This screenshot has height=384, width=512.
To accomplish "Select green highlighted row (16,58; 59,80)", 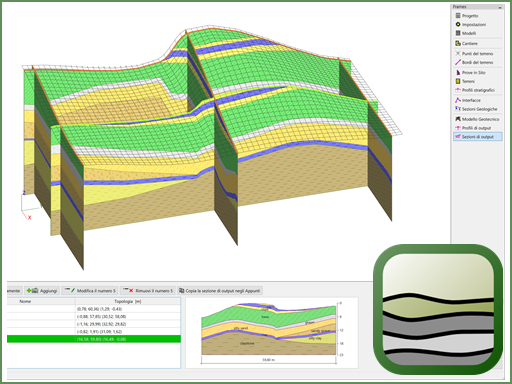I will pyautogui.click(x=94, y=339).
